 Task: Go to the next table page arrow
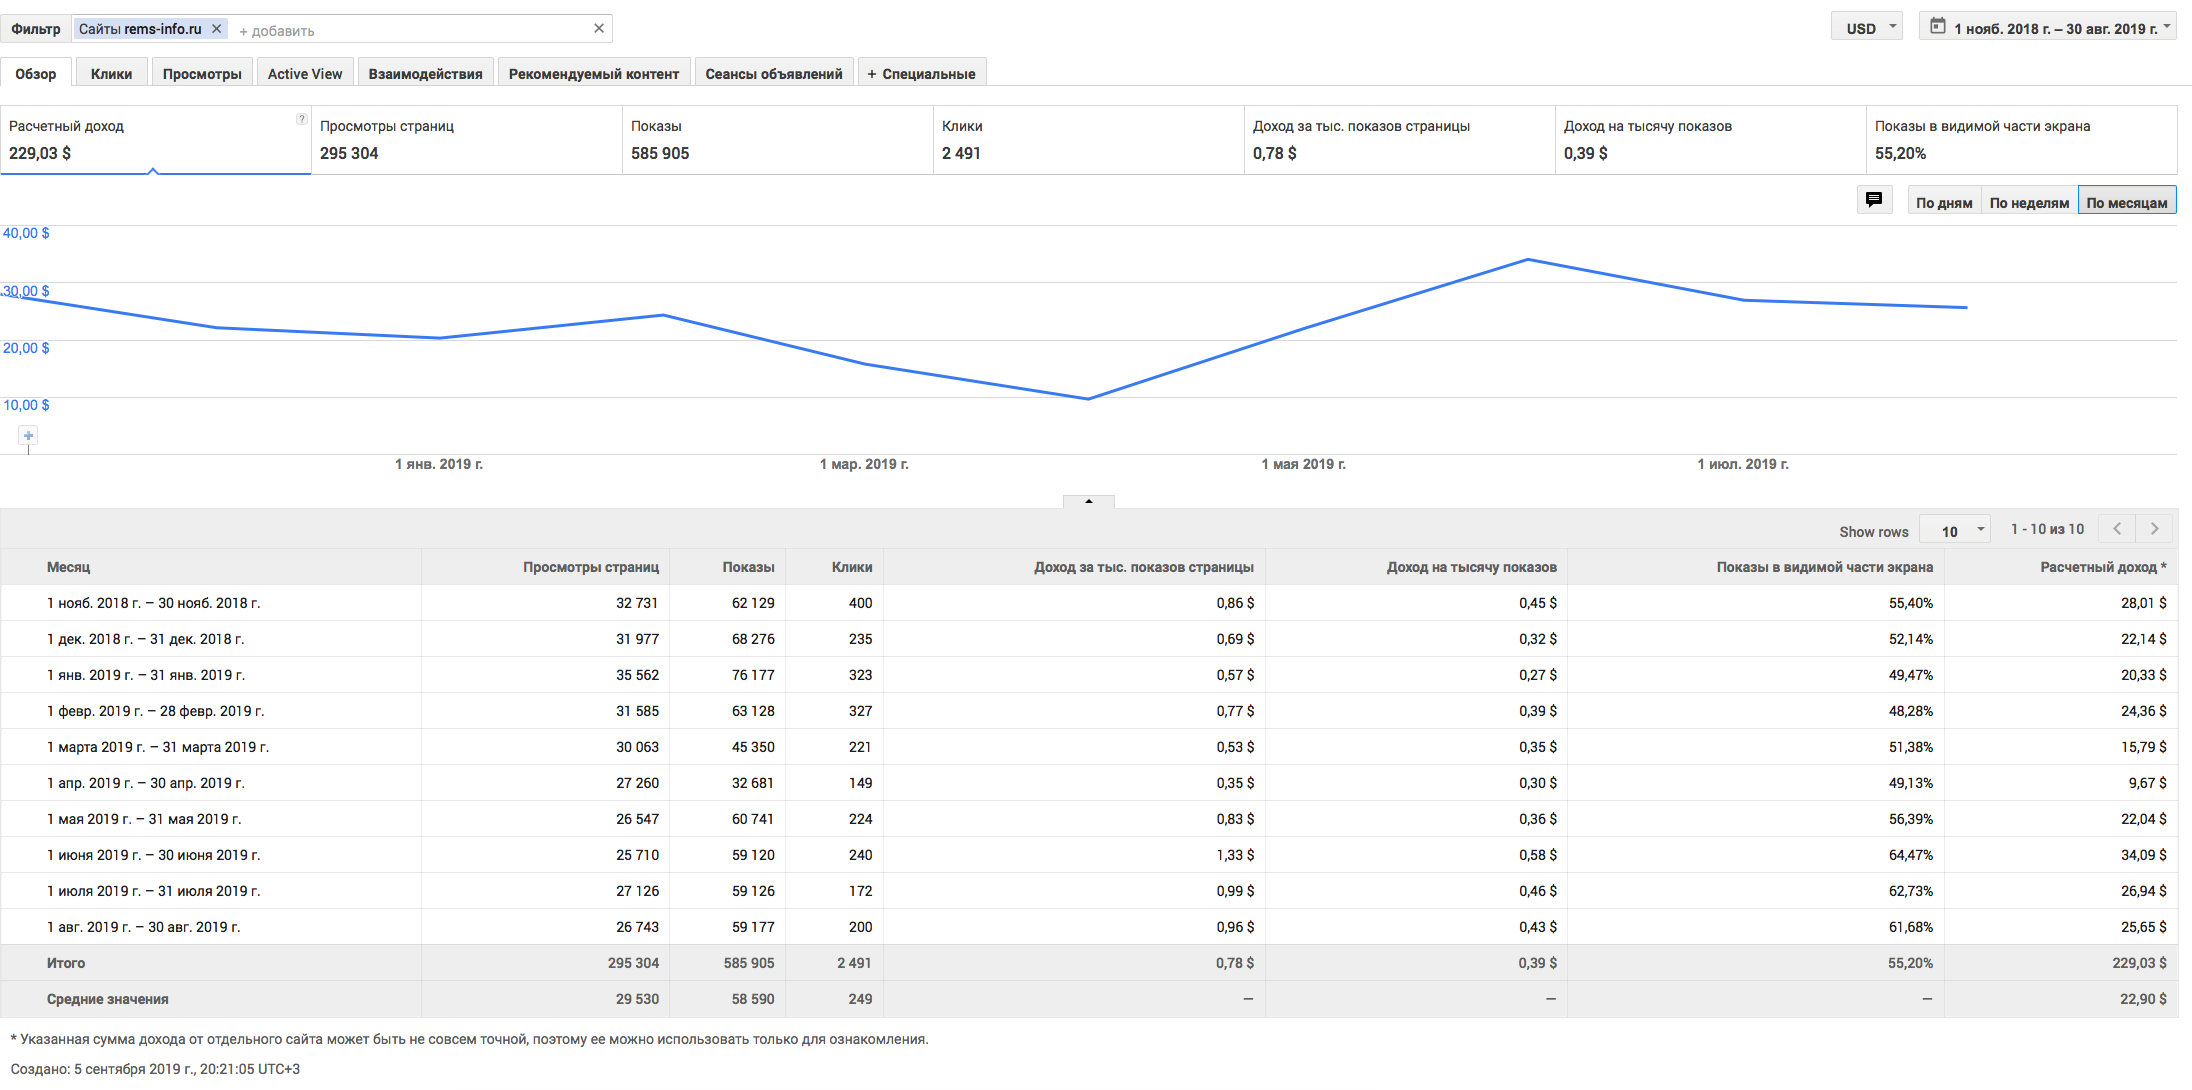[2154, 529]
